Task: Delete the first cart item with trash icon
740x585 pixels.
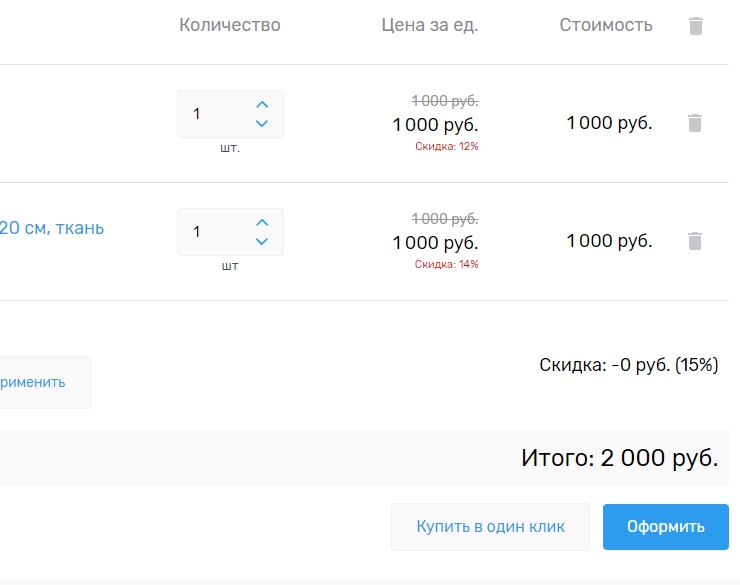Action: coord(696,123)
